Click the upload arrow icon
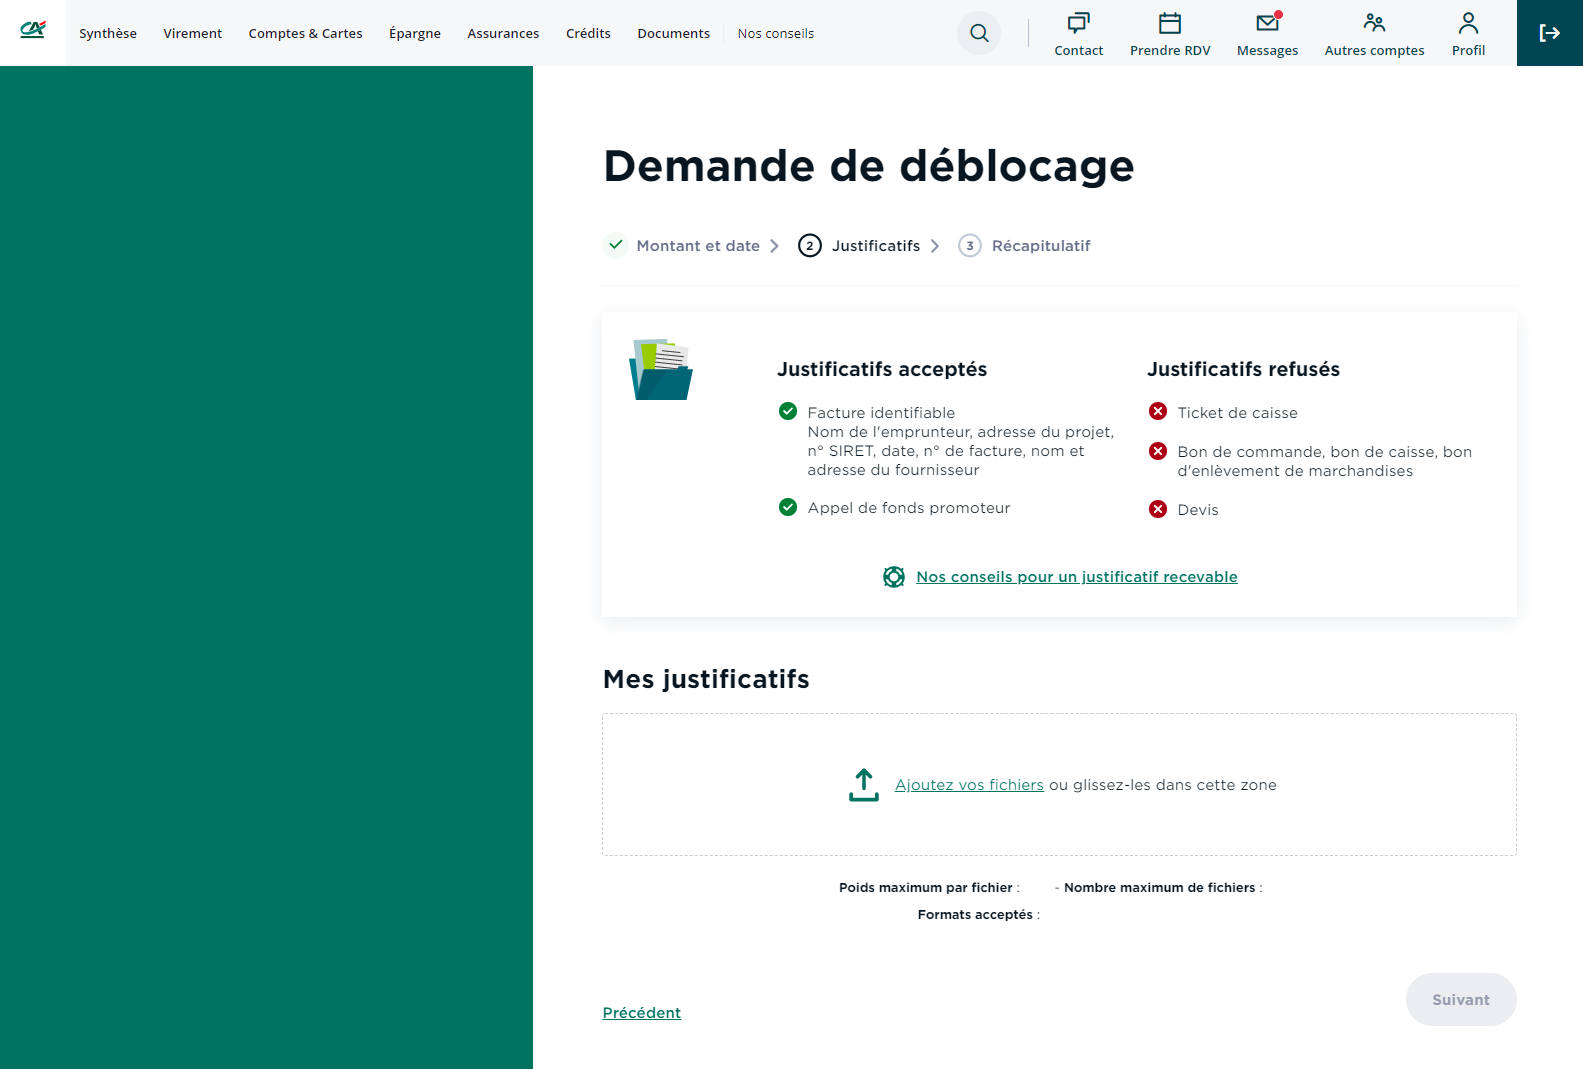Image resolution: width=1583 pixels, height=1069 pixels. [x=863, y=785]
